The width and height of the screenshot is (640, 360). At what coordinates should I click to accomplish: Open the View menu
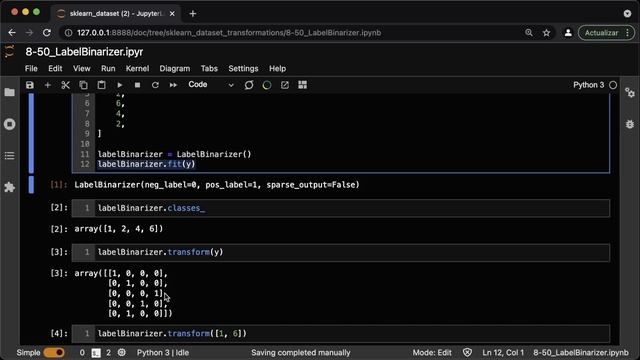pyautogui.click(x=82, y=69)
